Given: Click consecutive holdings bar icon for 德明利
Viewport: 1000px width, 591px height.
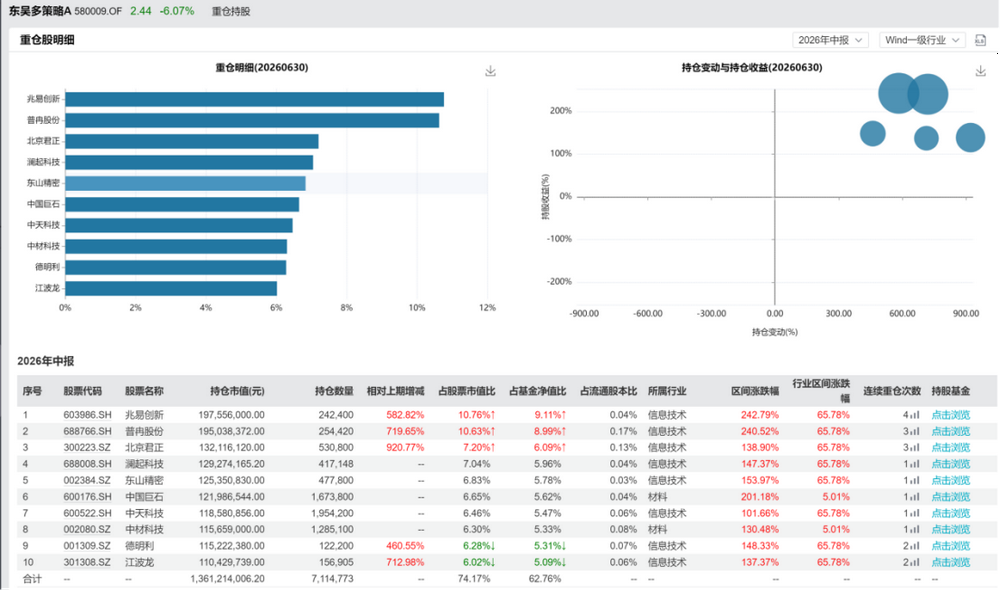Looking at the screenshot, I should coord(915,546).
